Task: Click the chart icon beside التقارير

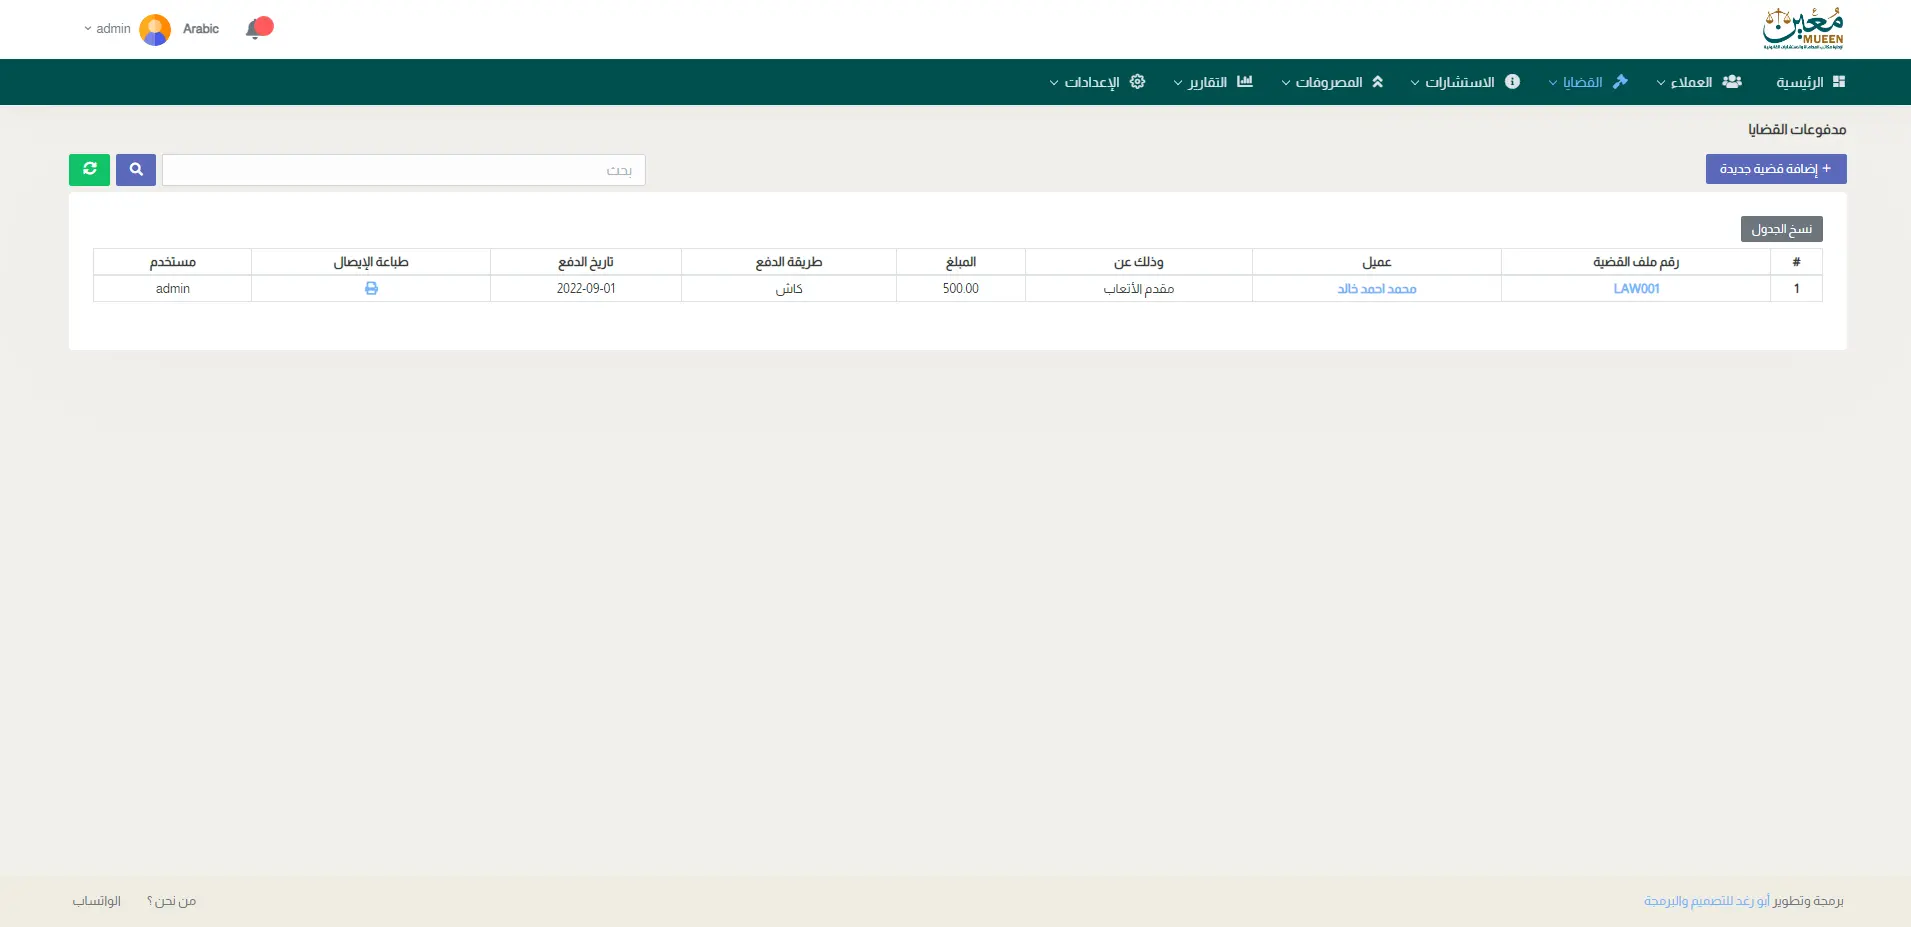Action: pos(1245,82)
